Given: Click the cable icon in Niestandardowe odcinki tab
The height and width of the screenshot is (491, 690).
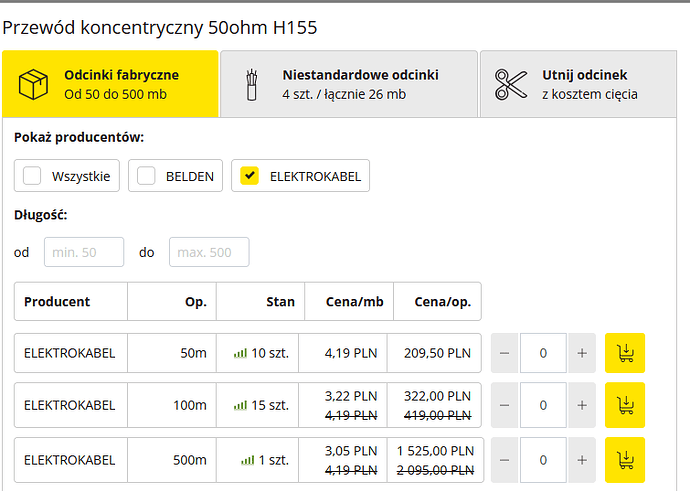Looking at the screenshot, I should coord(252,84).
